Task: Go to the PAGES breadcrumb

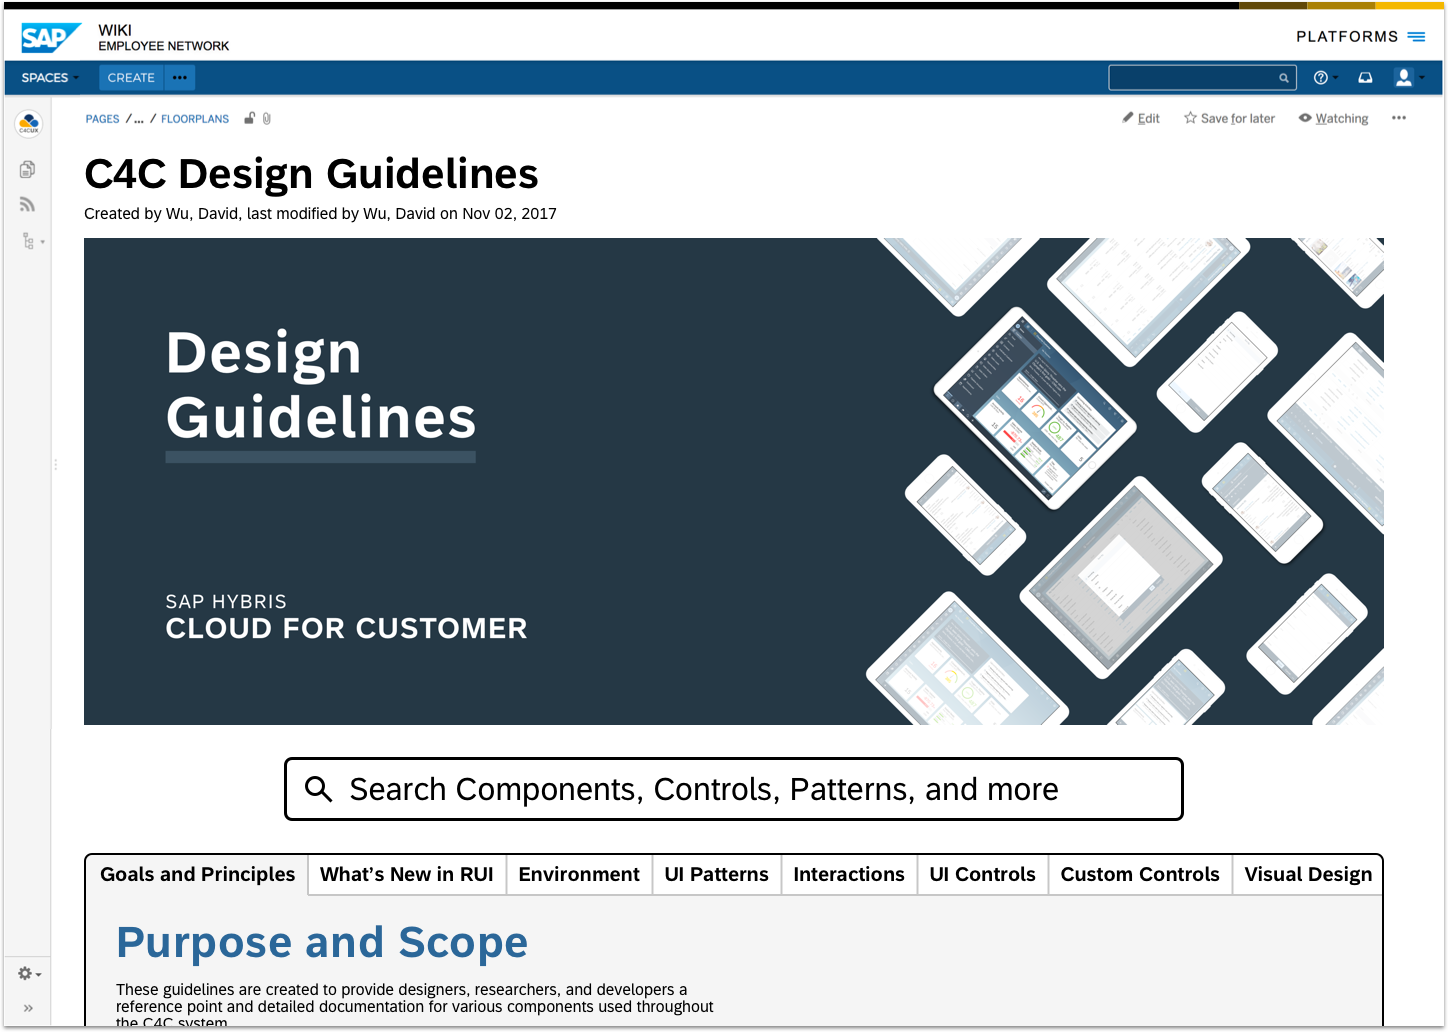Action: [x=102, y=119]
